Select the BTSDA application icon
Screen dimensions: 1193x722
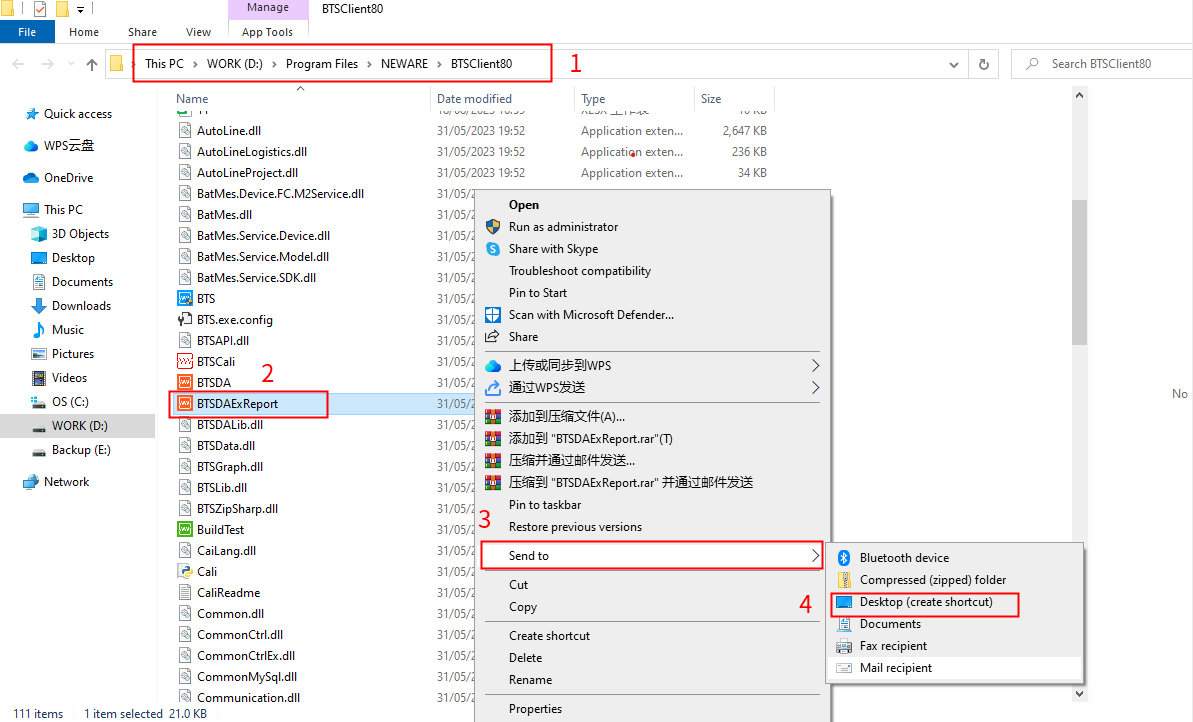184,382
